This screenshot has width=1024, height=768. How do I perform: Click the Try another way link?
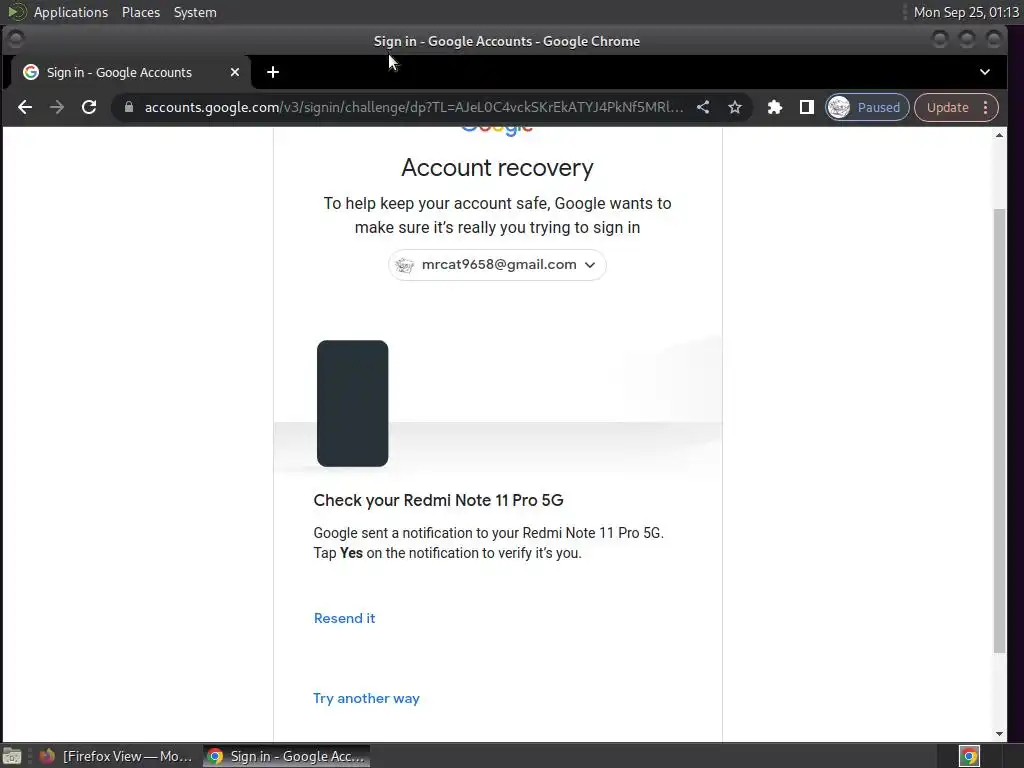(366, 698)
